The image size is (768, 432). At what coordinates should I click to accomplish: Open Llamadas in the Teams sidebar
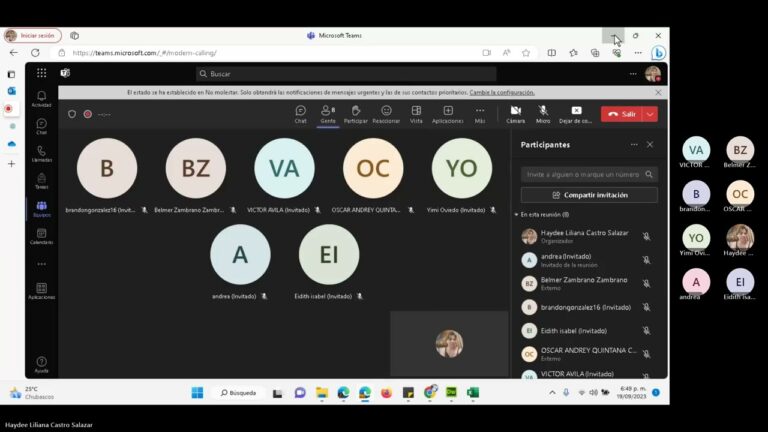pos(42,154)
